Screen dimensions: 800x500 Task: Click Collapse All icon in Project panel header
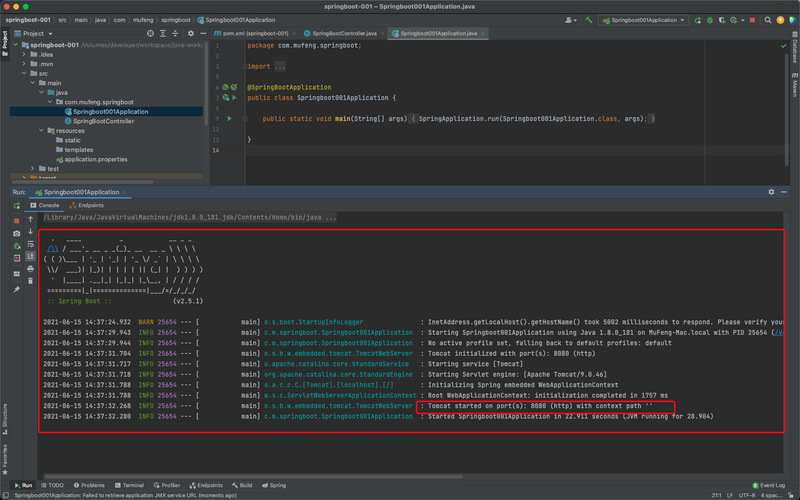click(x=175, y=33)
